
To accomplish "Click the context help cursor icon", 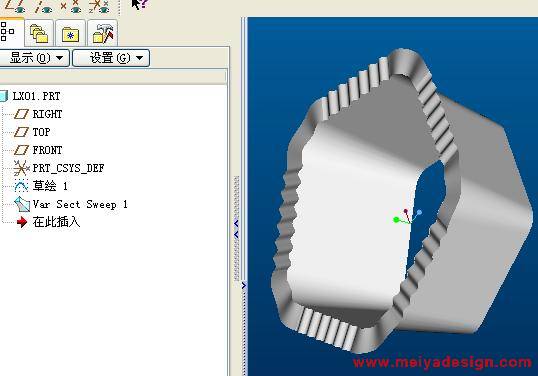I will click(x=140, y=4).
